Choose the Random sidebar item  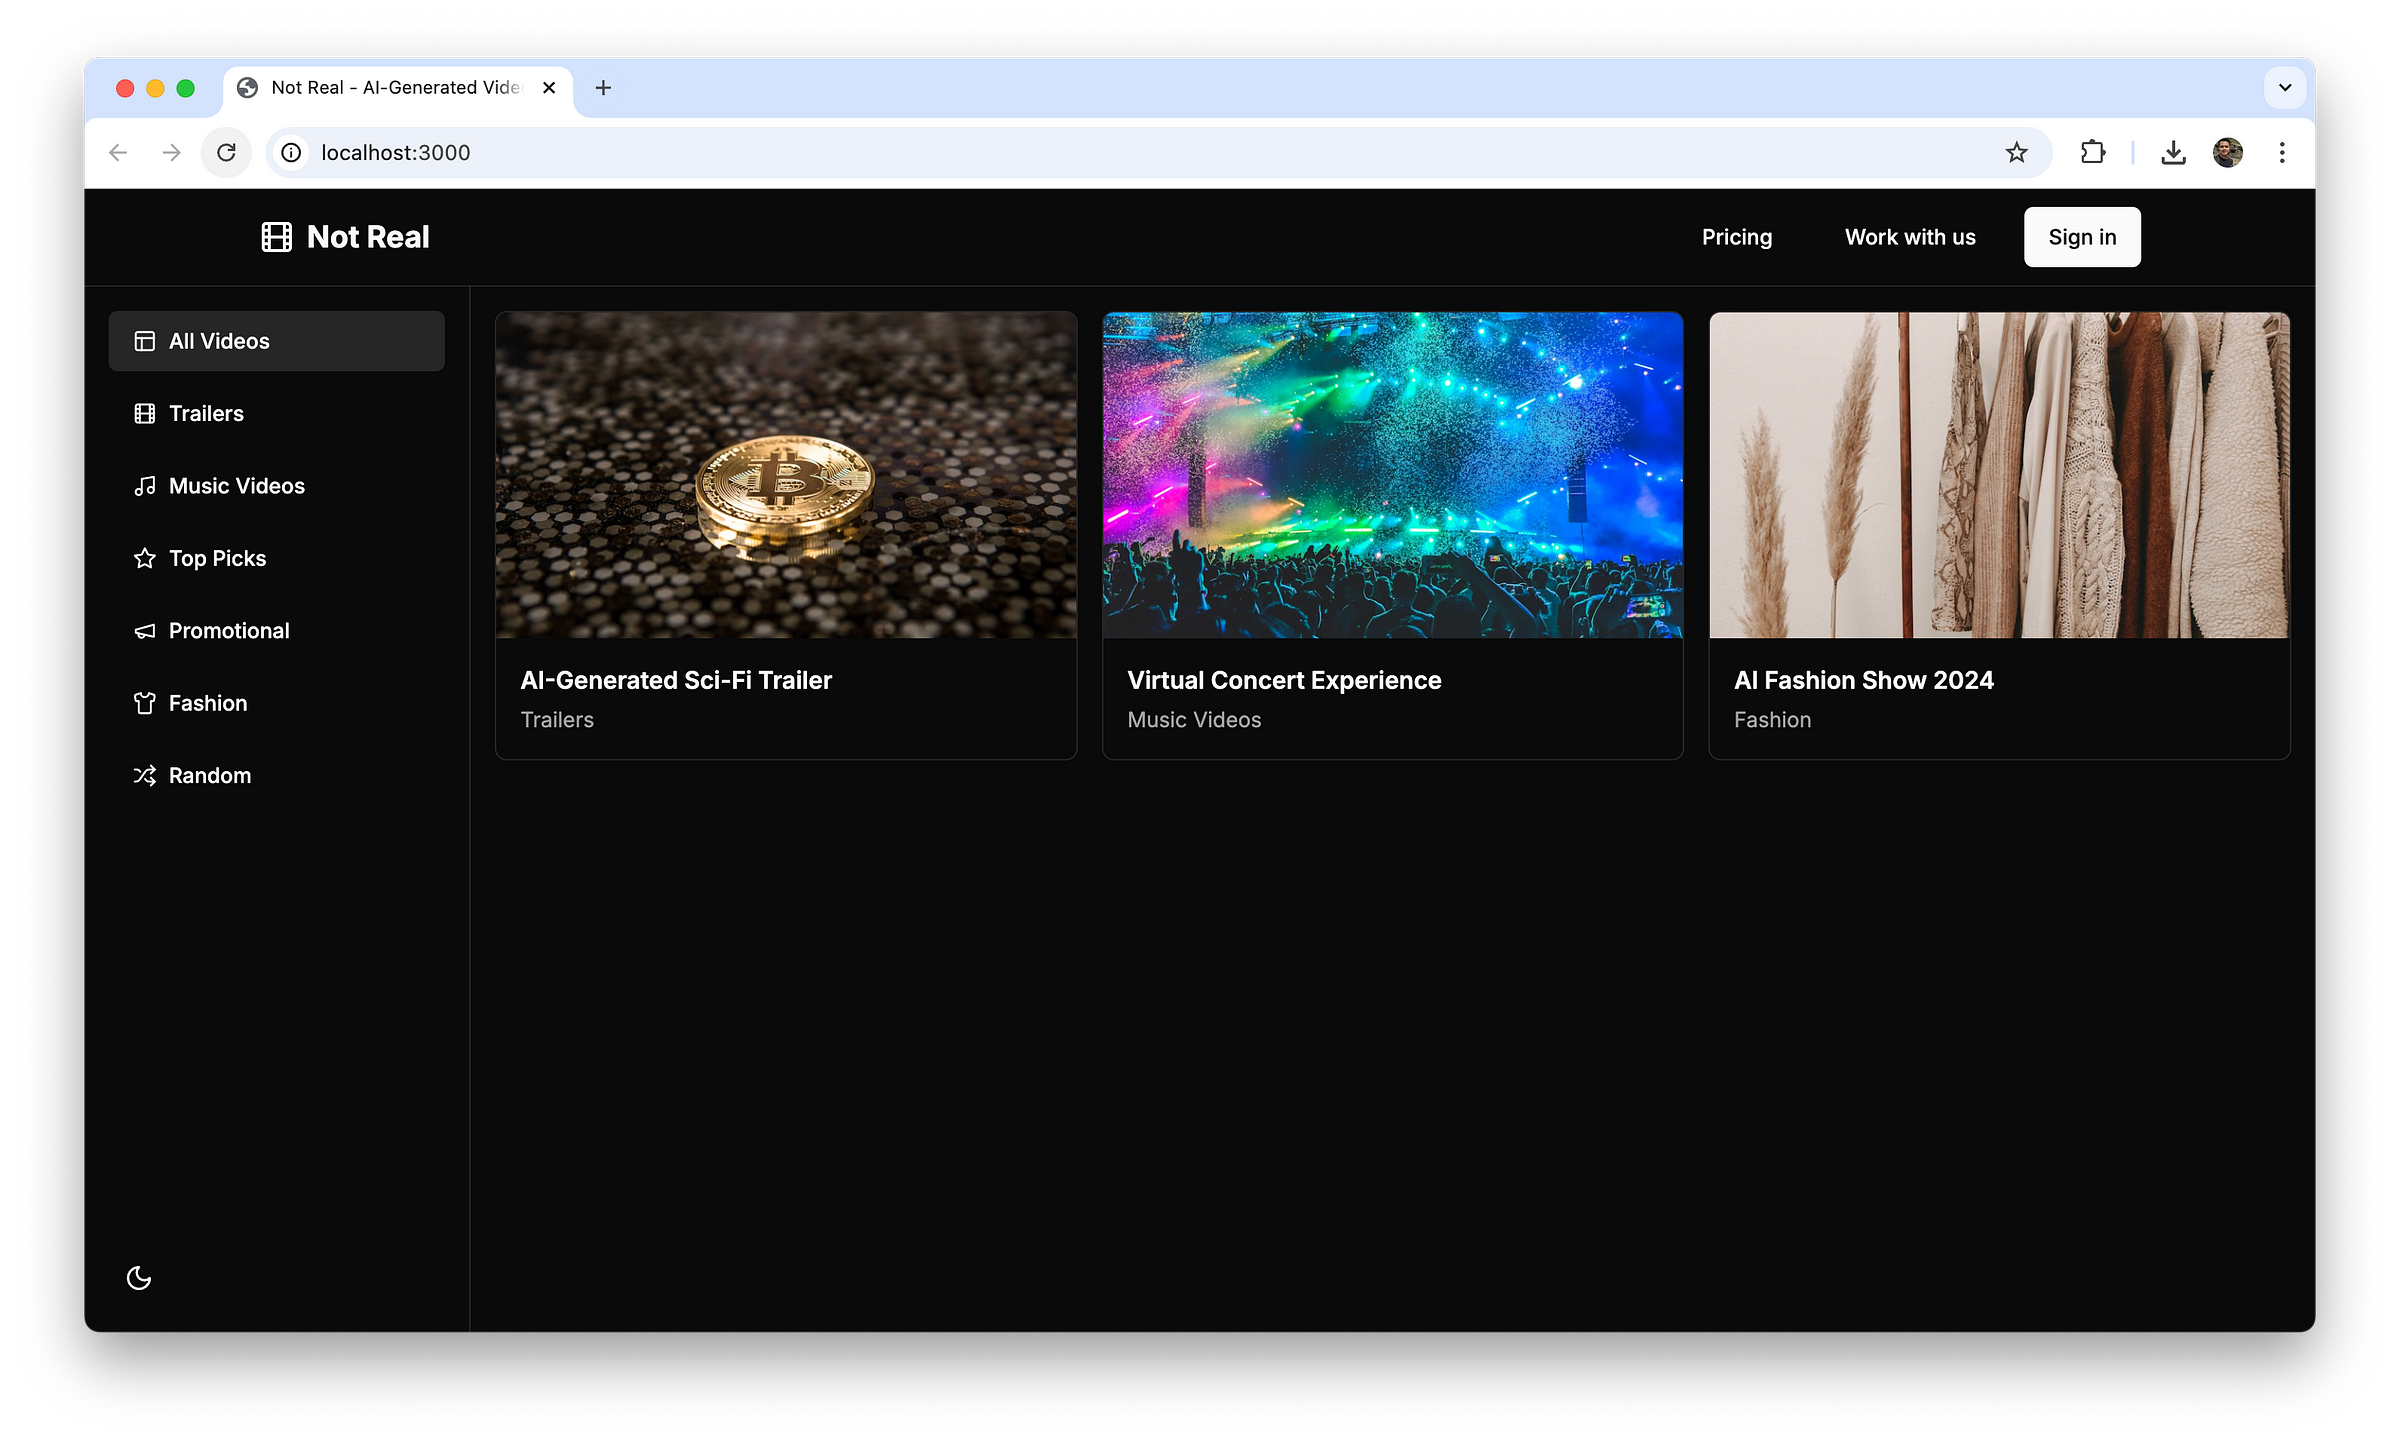pyautogui.click(x=277, y=776)
